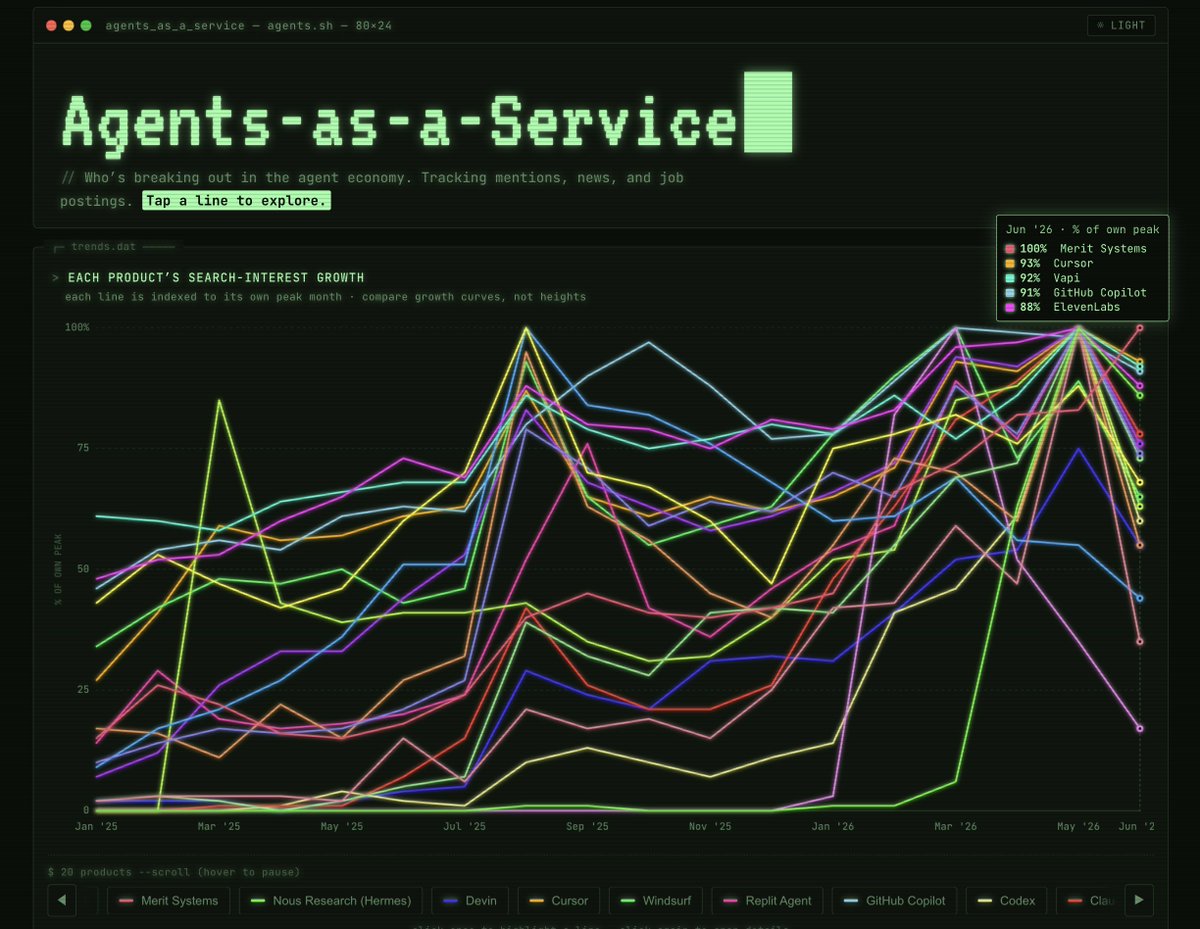Click the 'Tap a line to explore.' highlight
The height and width of the screenshot is (929, 1200).
[236, 201]
